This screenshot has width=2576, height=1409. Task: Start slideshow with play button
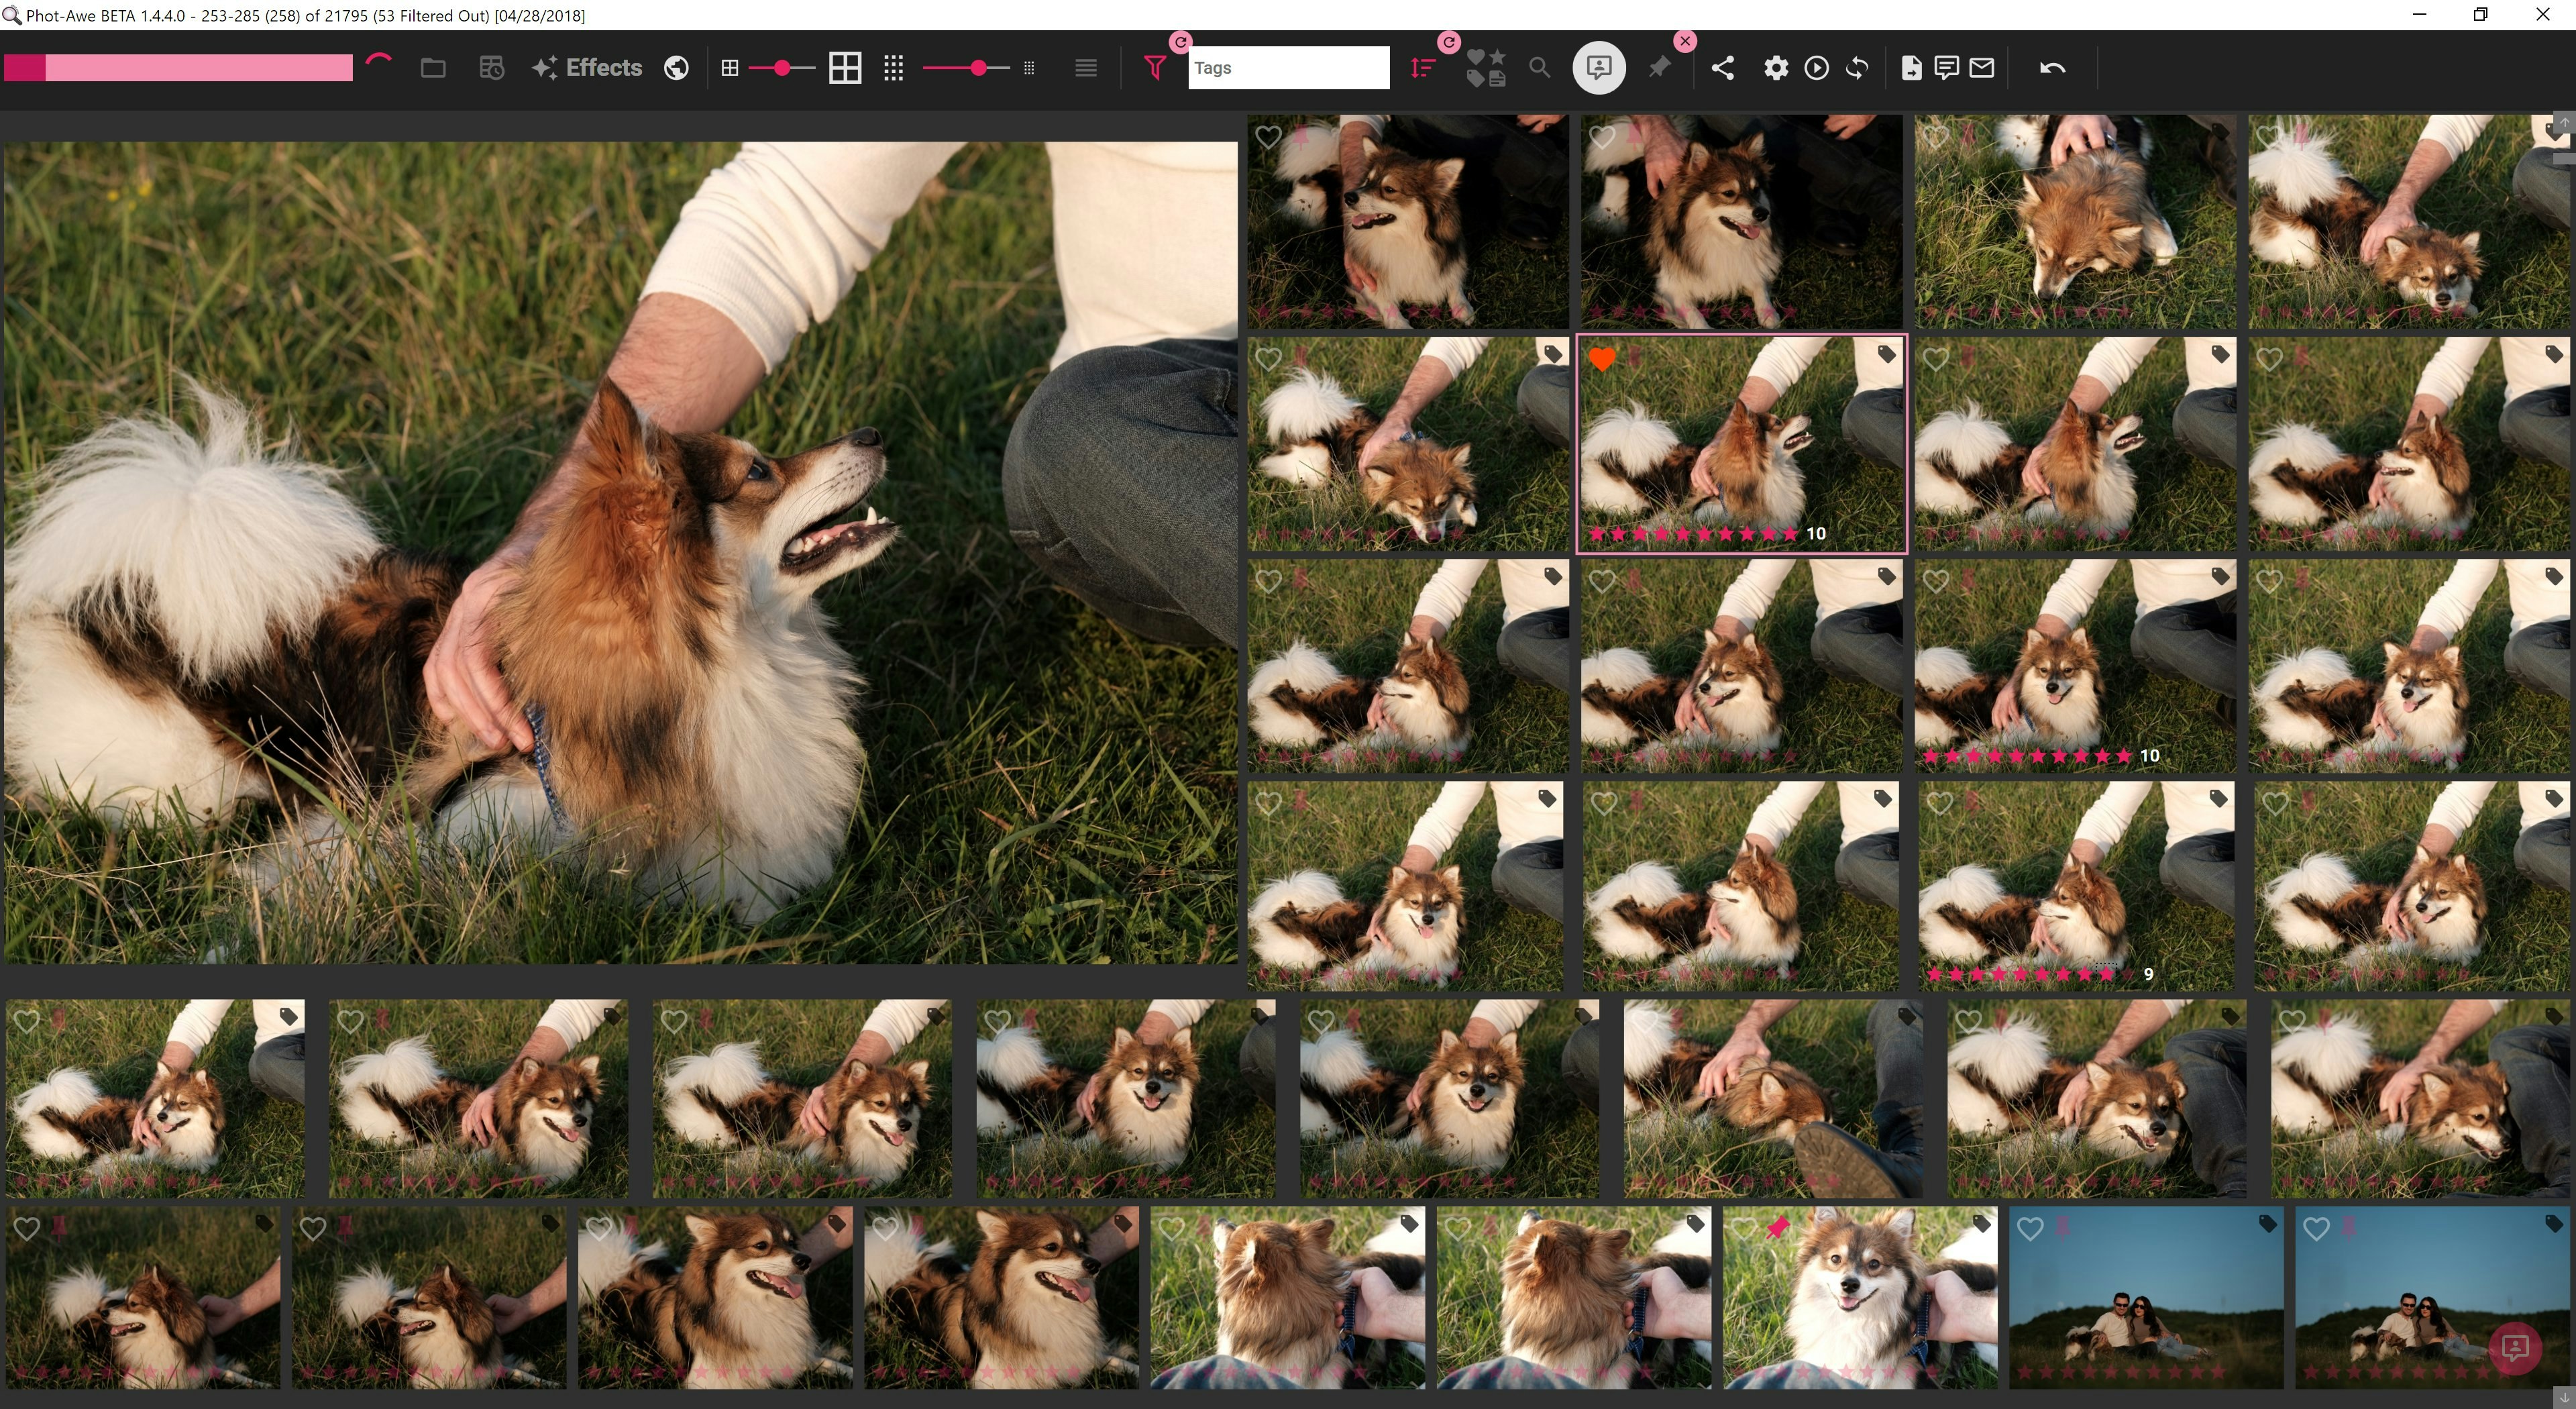(x=1816, y=68)
